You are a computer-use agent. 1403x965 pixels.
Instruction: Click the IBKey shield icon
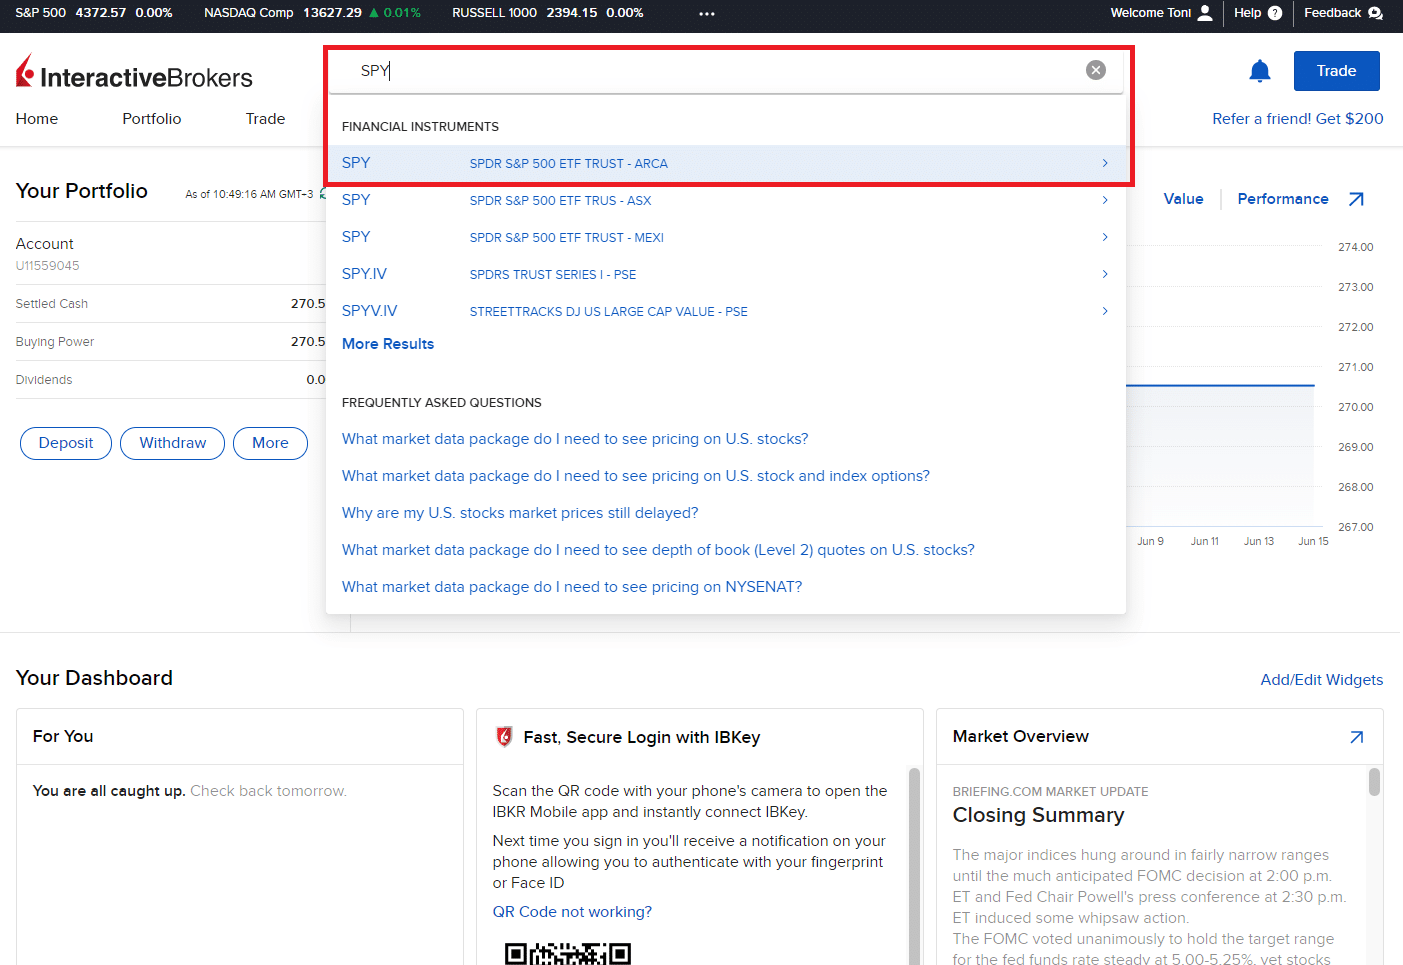coord(504,737)
